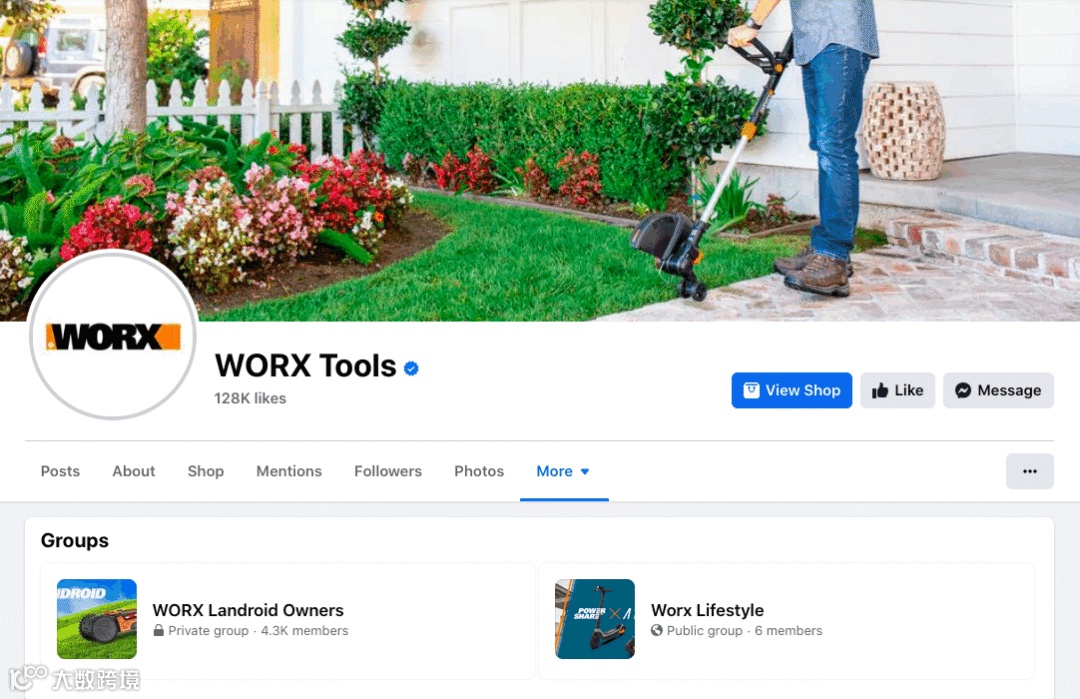Click the blue verified badge beside WORX Tools
Image resolution: width=1080 pixels, height=699 pixels.
[x=411, y=368]
